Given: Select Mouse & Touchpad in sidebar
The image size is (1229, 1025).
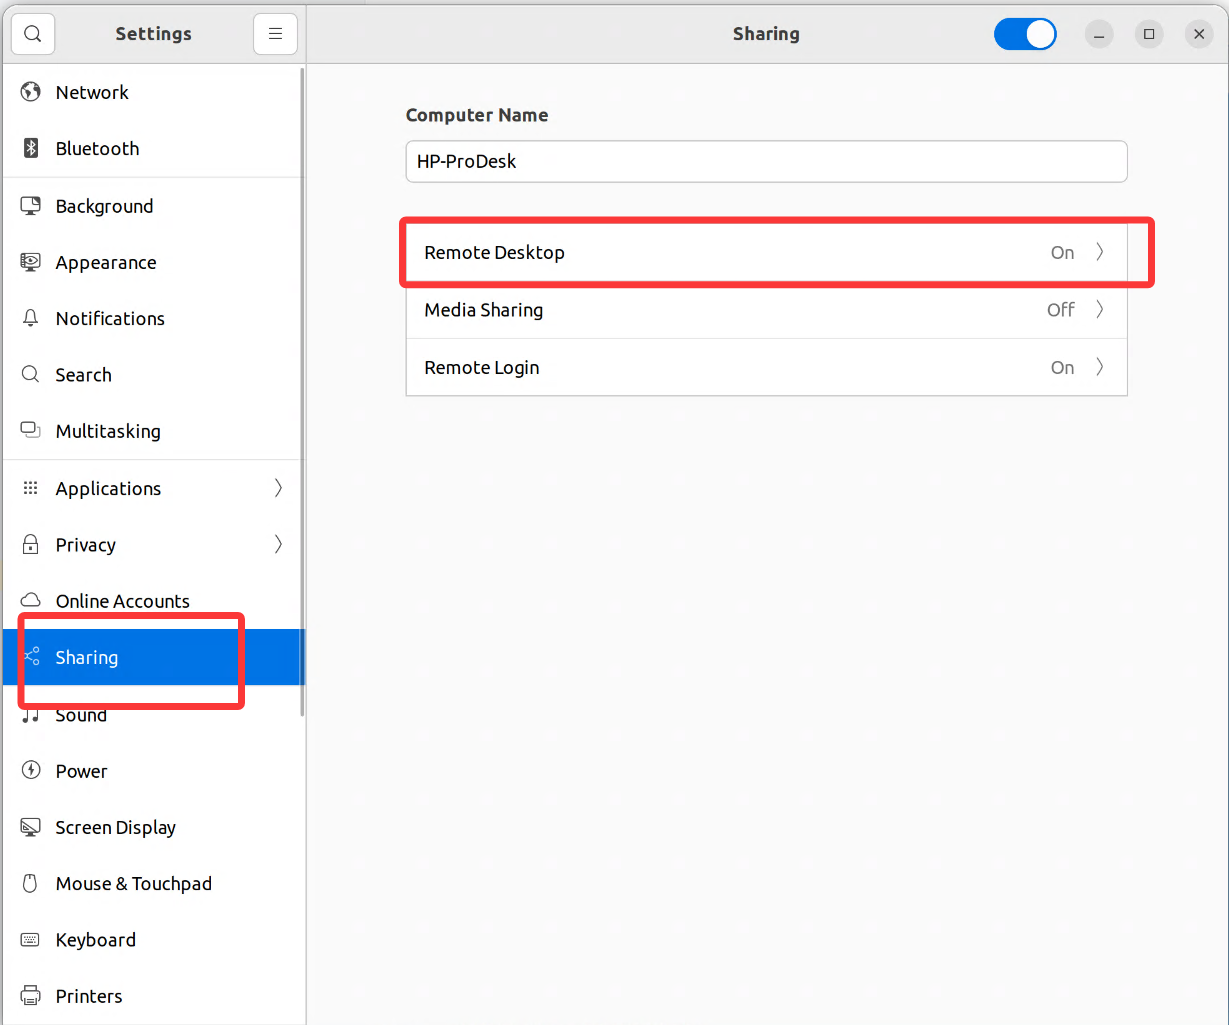Looking at the screenshot, I should 133,883.
